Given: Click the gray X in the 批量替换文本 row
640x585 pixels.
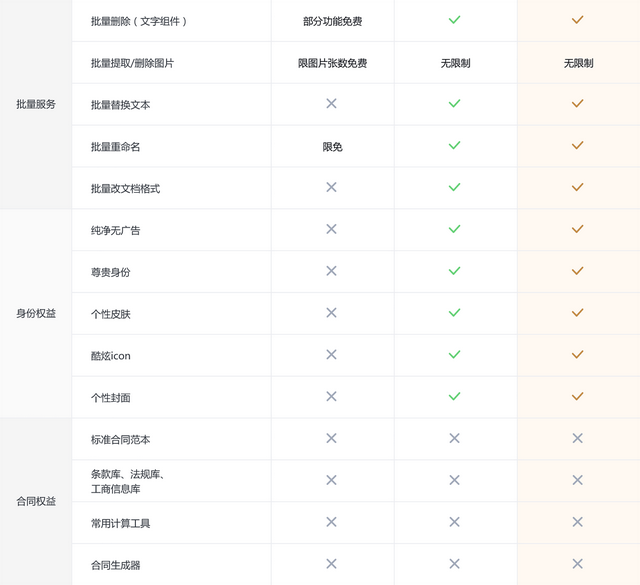Looking at the screenshot, I should pos(331,103).
